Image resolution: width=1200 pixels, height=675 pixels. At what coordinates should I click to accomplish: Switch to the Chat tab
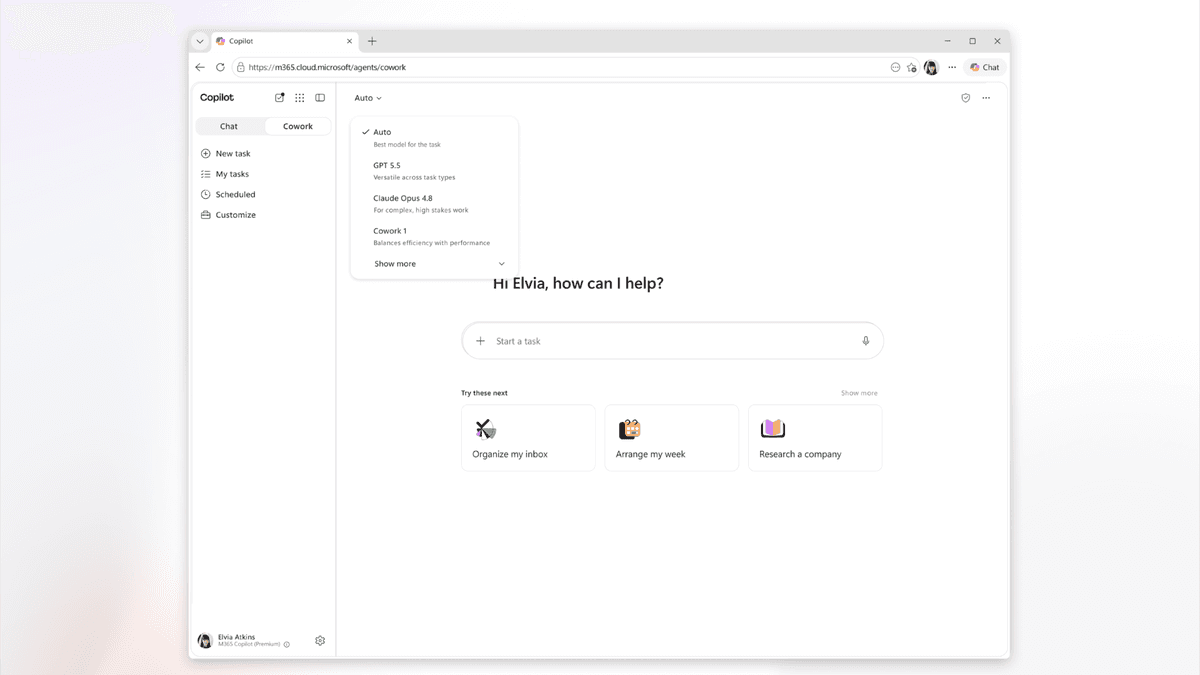point(229,126)
